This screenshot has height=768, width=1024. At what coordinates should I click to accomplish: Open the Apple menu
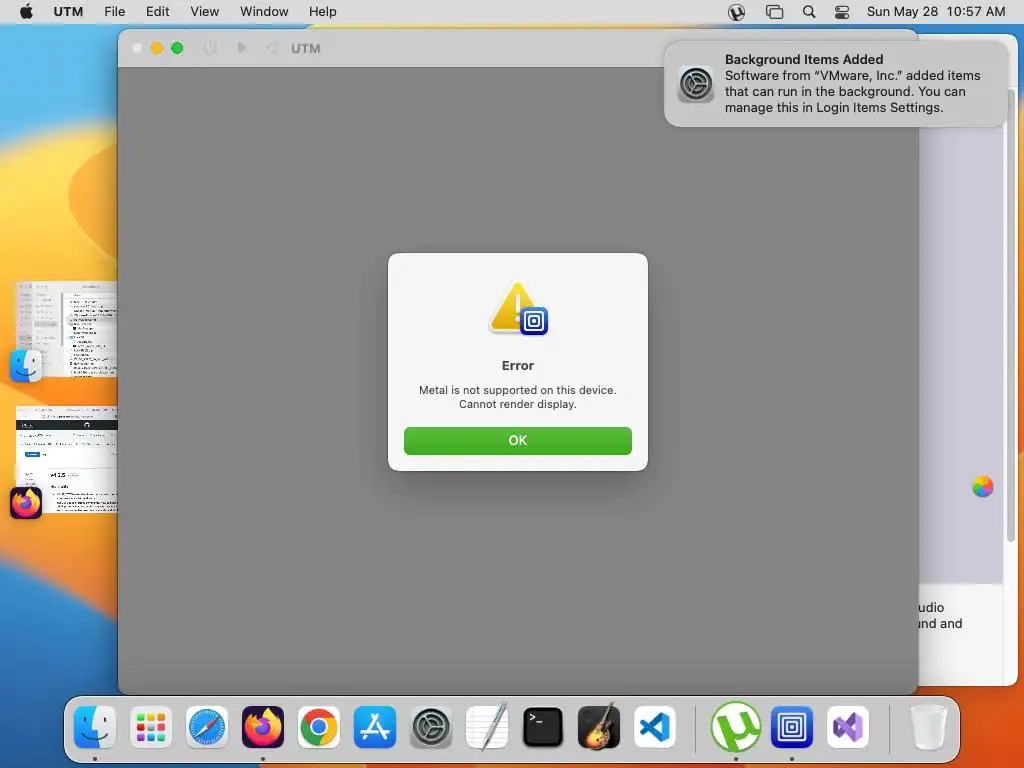click(26, 12)
